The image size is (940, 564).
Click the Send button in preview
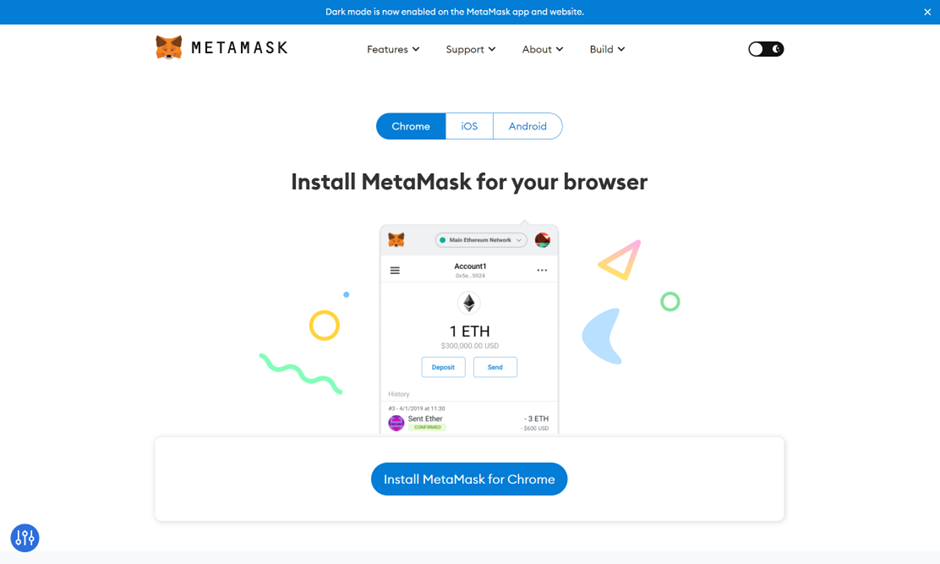495,367
